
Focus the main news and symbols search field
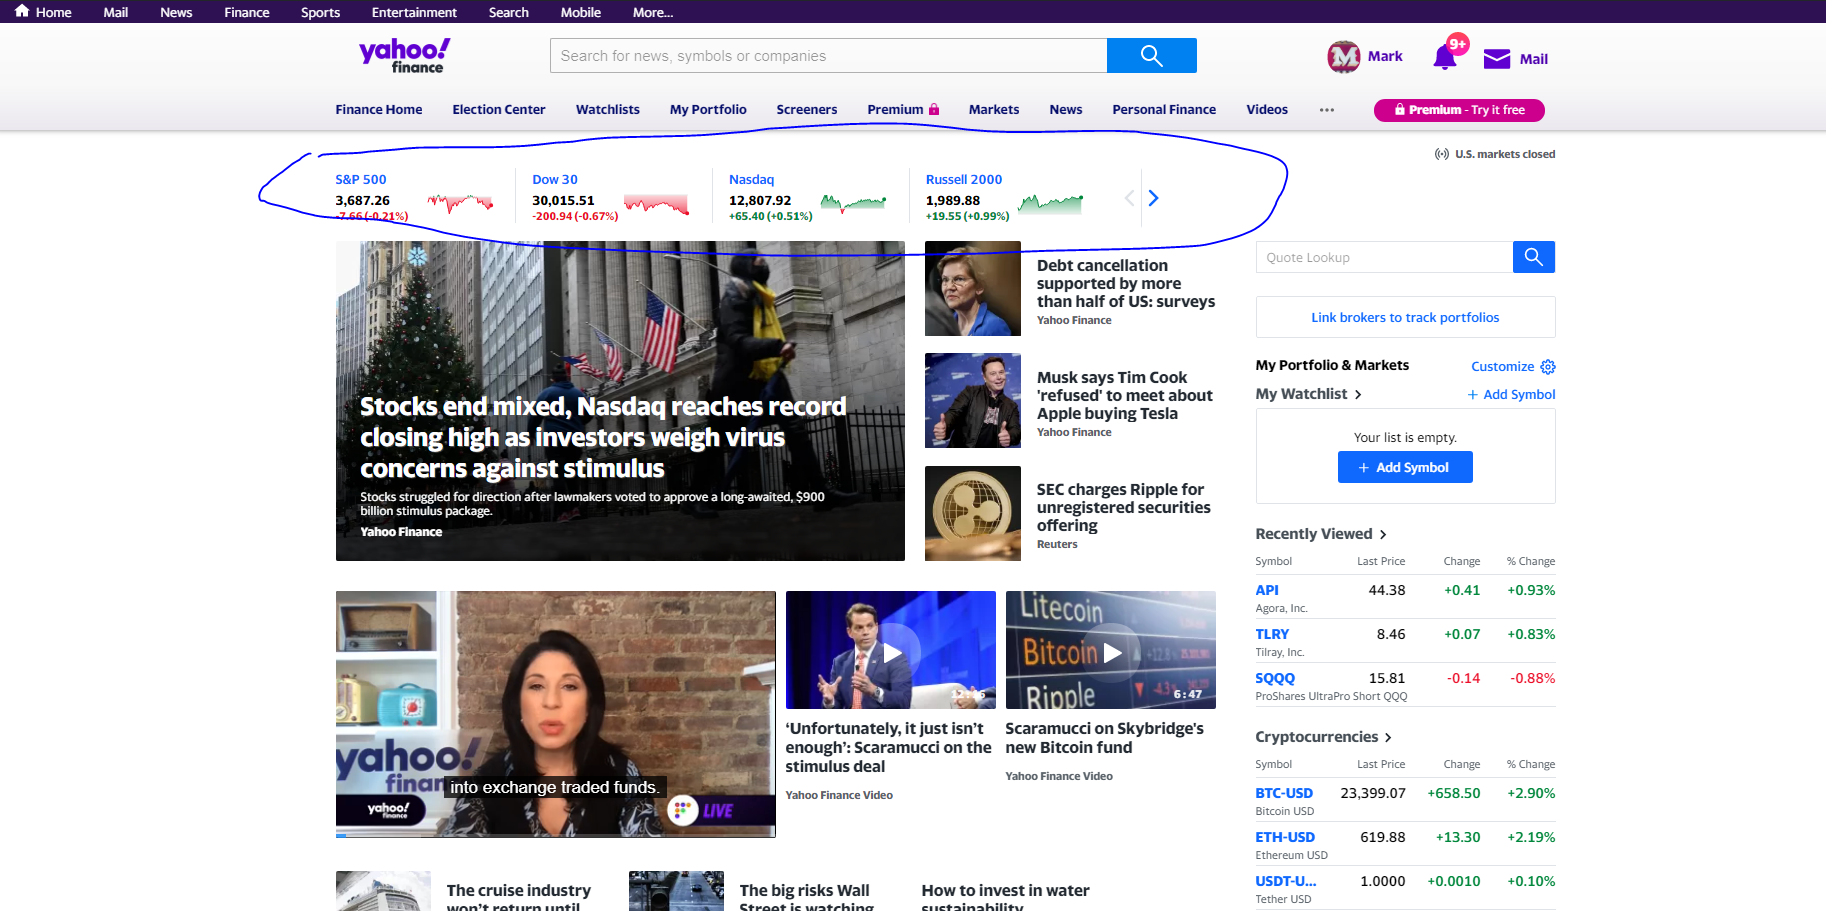click(x=828, y=56)
